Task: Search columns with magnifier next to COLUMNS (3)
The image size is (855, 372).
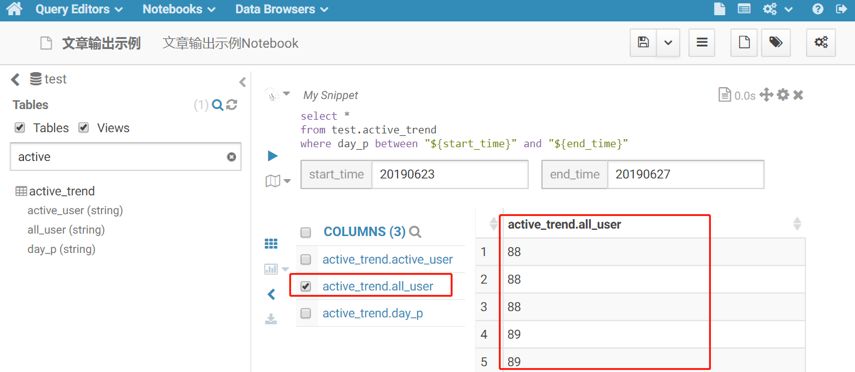Action: 415,232
